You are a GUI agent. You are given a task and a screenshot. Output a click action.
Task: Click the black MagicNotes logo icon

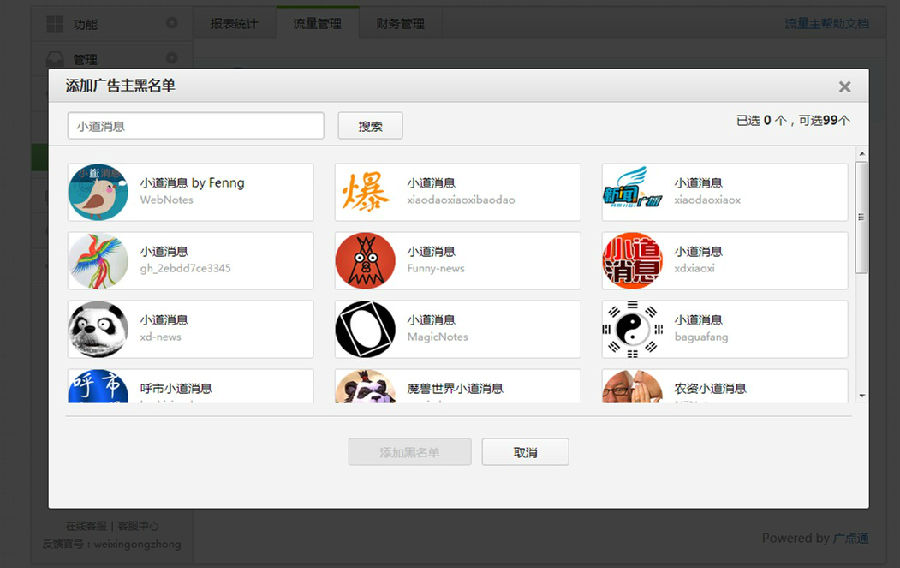365,329
